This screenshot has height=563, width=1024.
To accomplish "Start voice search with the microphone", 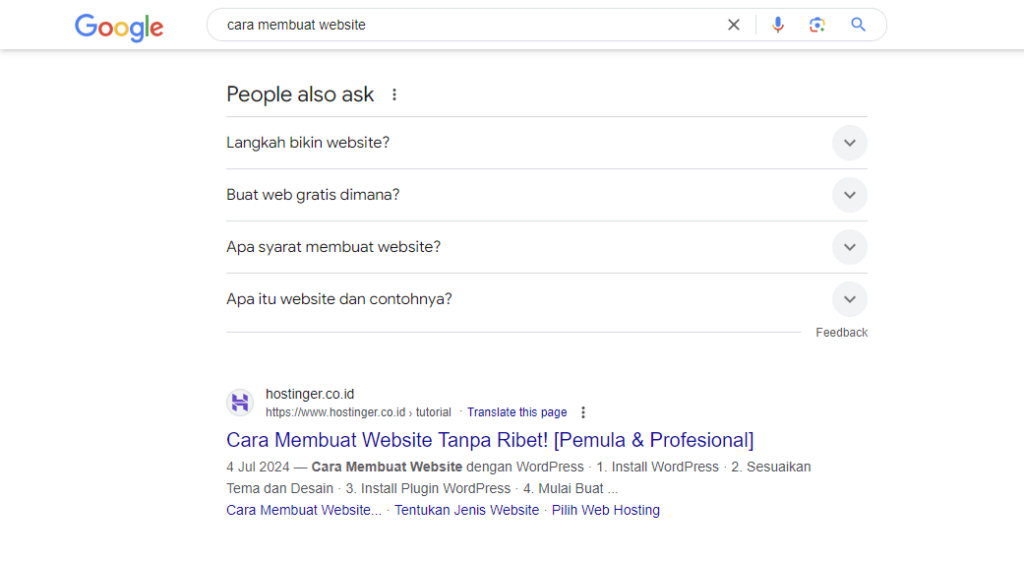I will click(778, 25).
